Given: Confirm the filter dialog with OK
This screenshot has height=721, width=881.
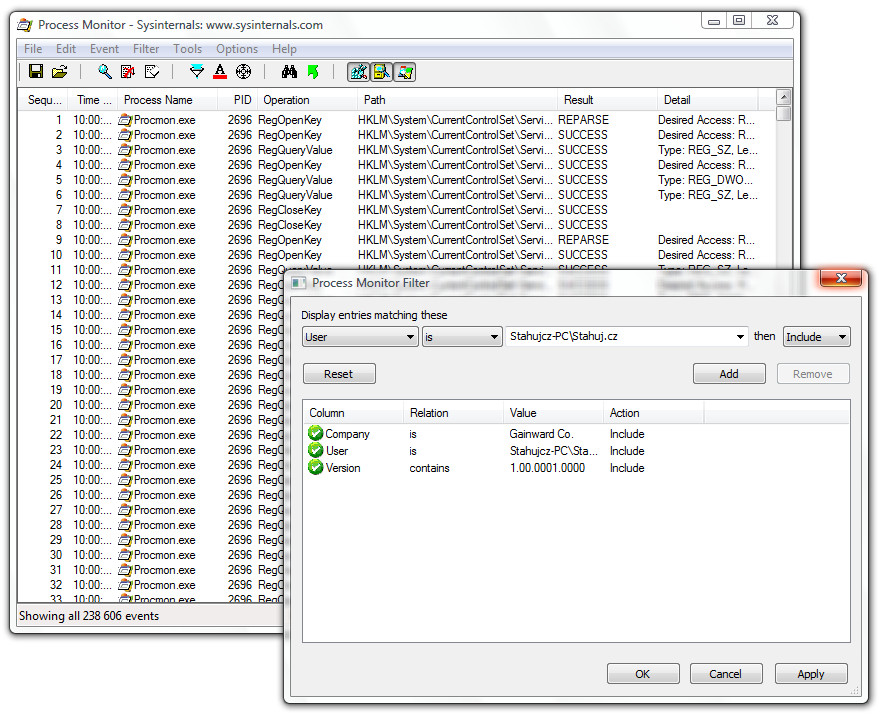Looking at the screenshot, I should click(643, 674).
